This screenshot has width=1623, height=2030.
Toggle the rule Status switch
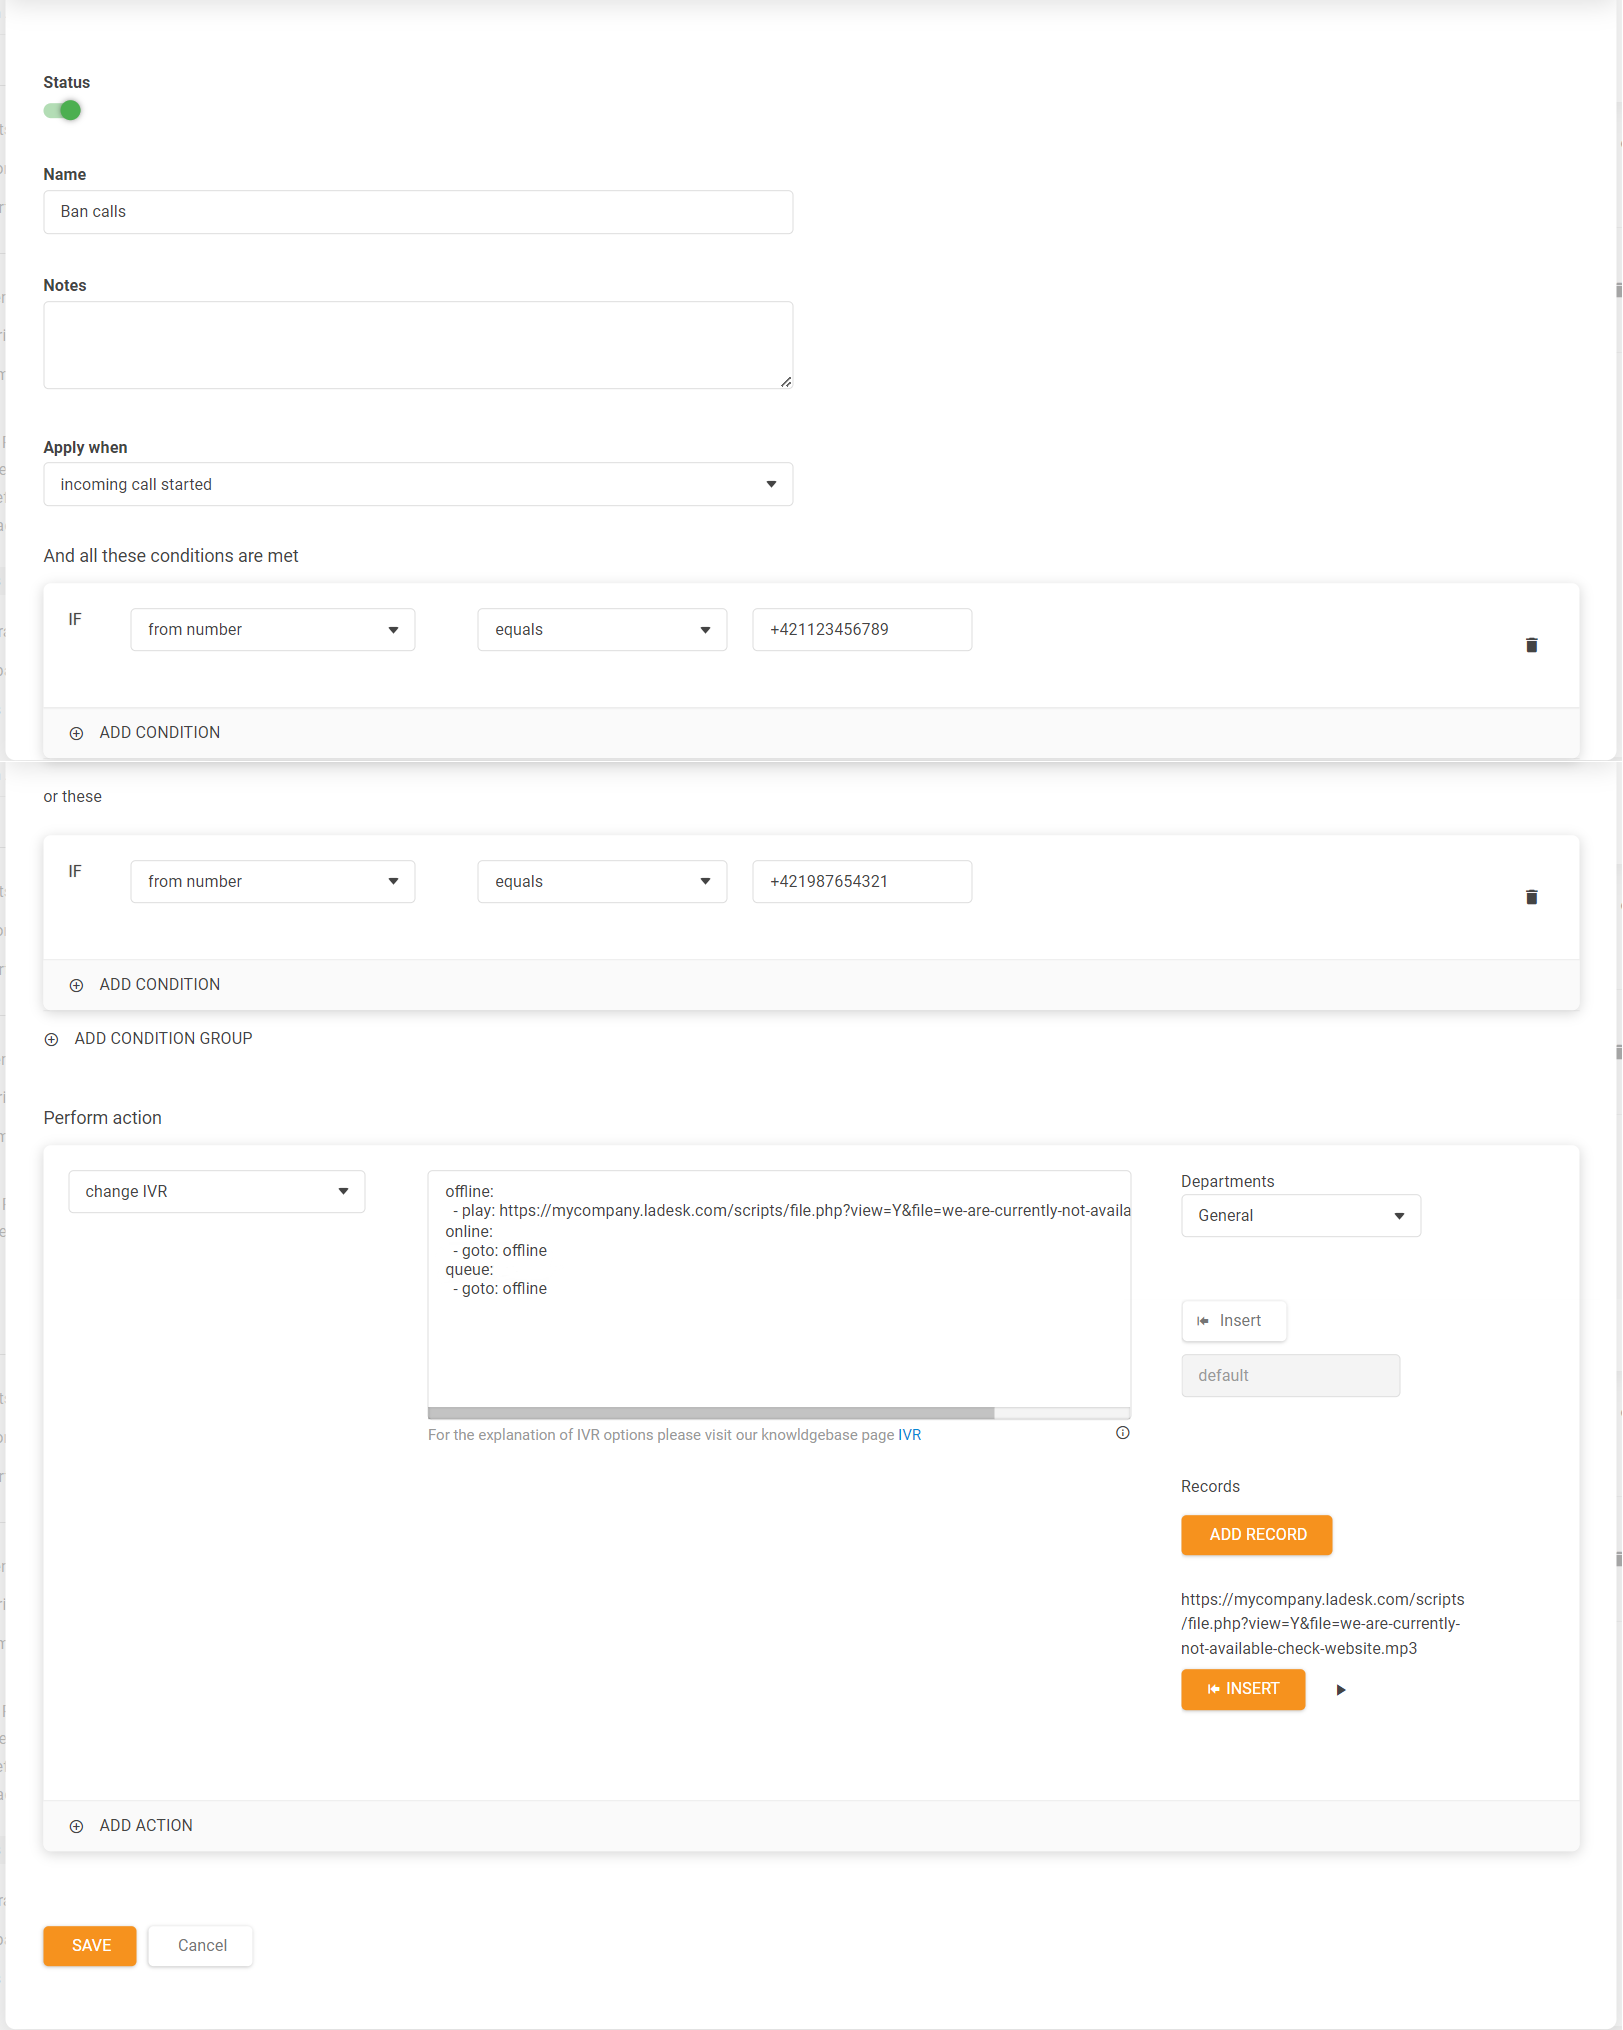(x=62, y=111)
